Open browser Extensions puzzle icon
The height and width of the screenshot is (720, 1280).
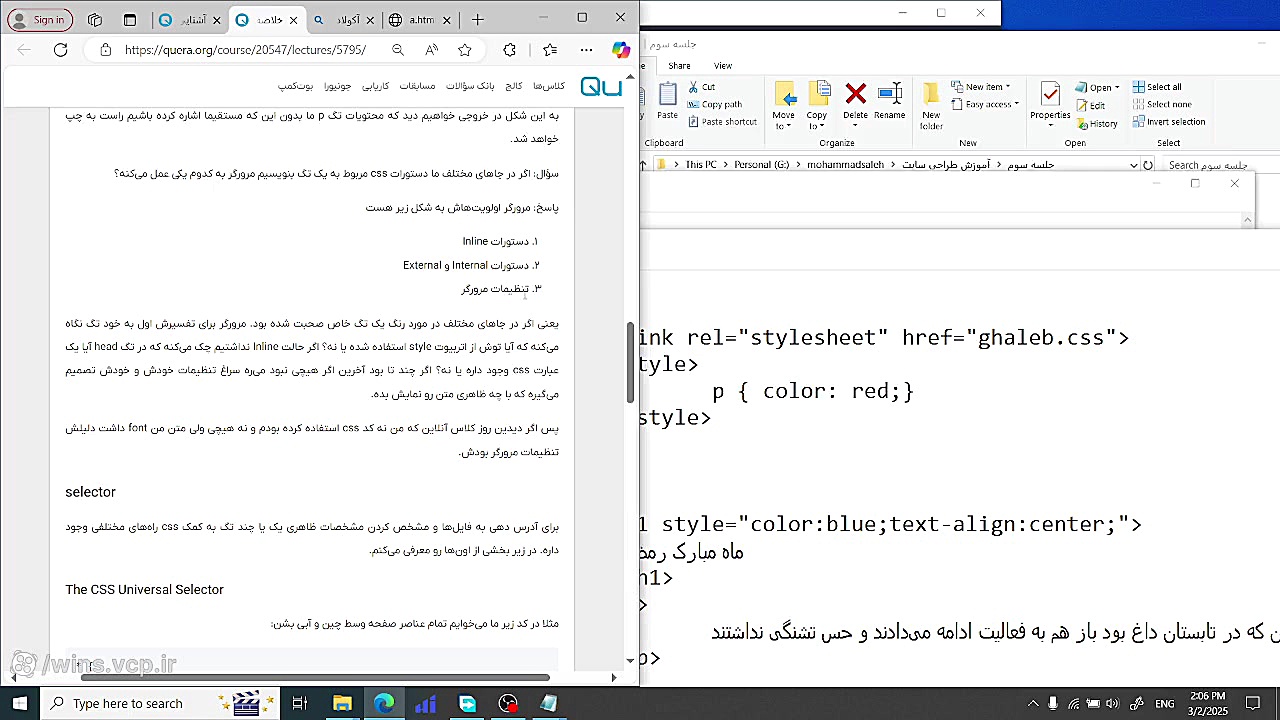pyautogui.click(x=510, y=50)
